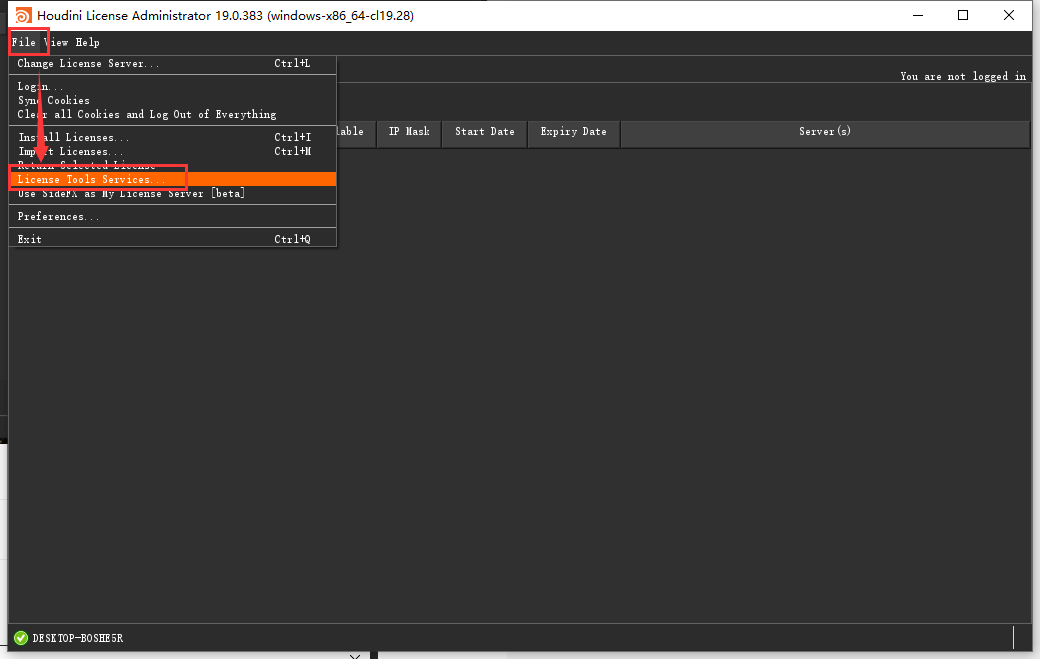The image size is (1040, 659).
Task: Click the green check status icon
Action: point(21,638)
